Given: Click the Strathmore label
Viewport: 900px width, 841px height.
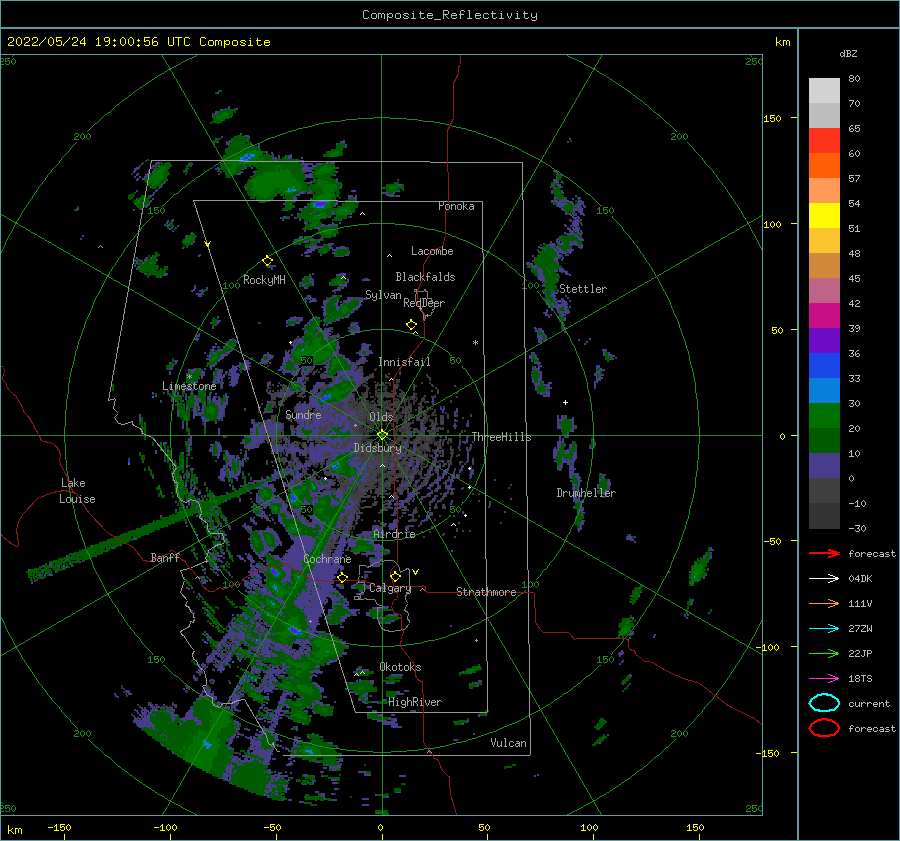Looking at the screenshot, I should [x=486, y=592].
